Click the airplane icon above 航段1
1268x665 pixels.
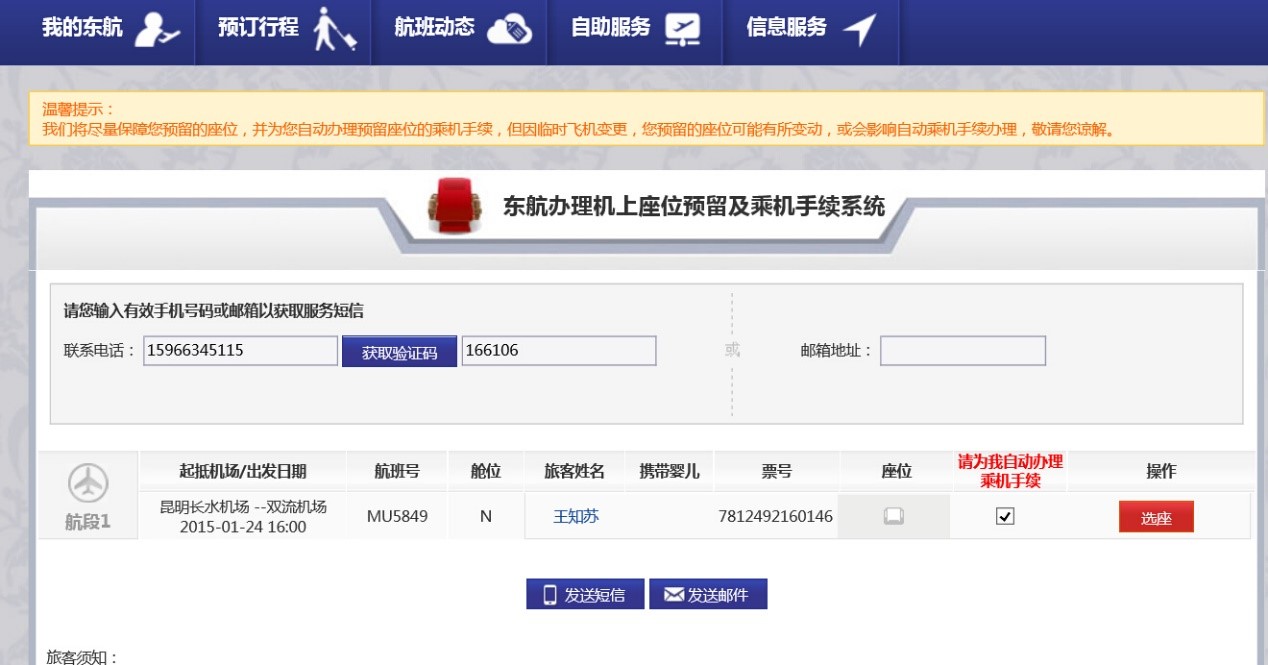tap(88, 484)
